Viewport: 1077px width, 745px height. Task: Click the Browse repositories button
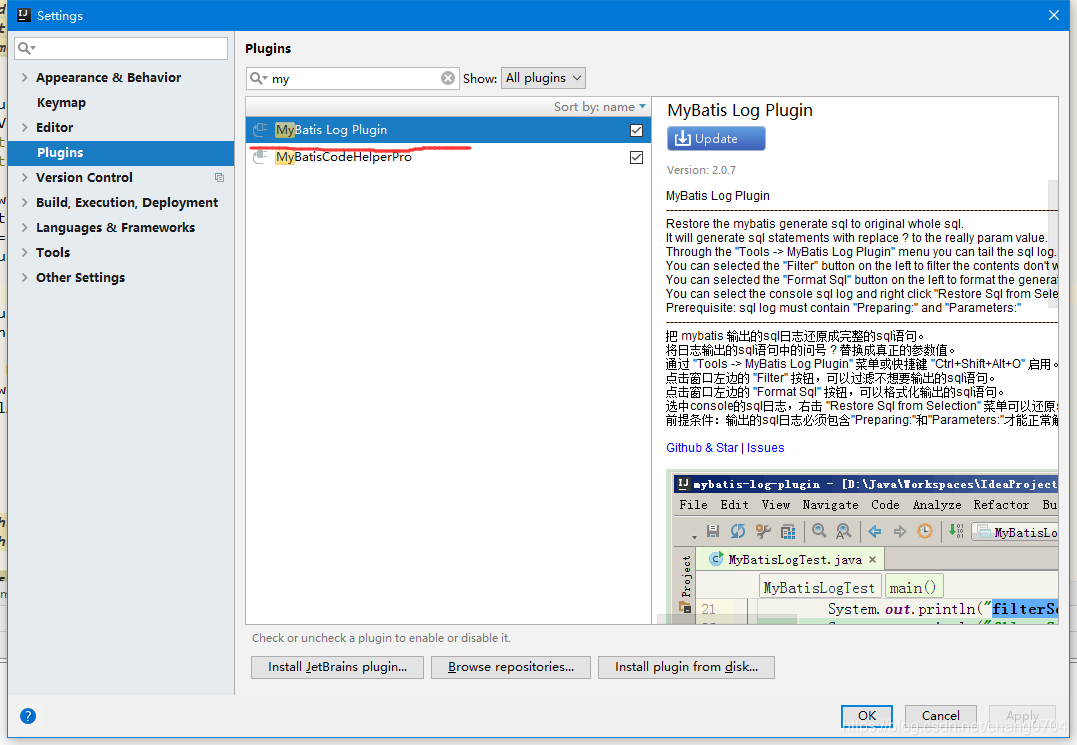[x=510, y=667]
